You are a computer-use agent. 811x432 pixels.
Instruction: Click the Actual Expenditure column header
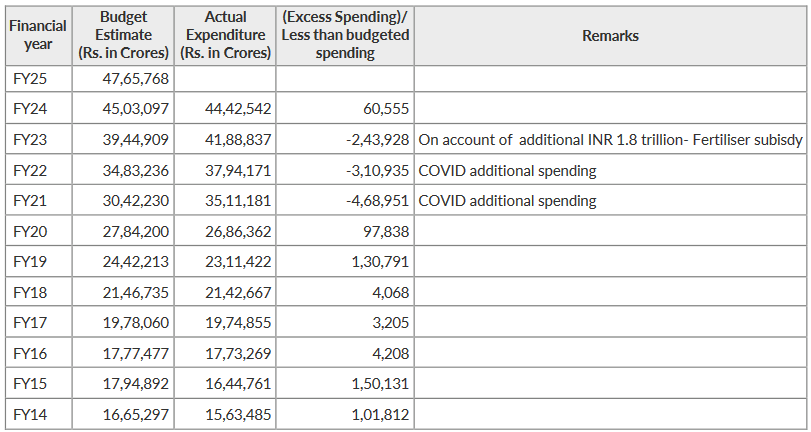pos(225,35)
